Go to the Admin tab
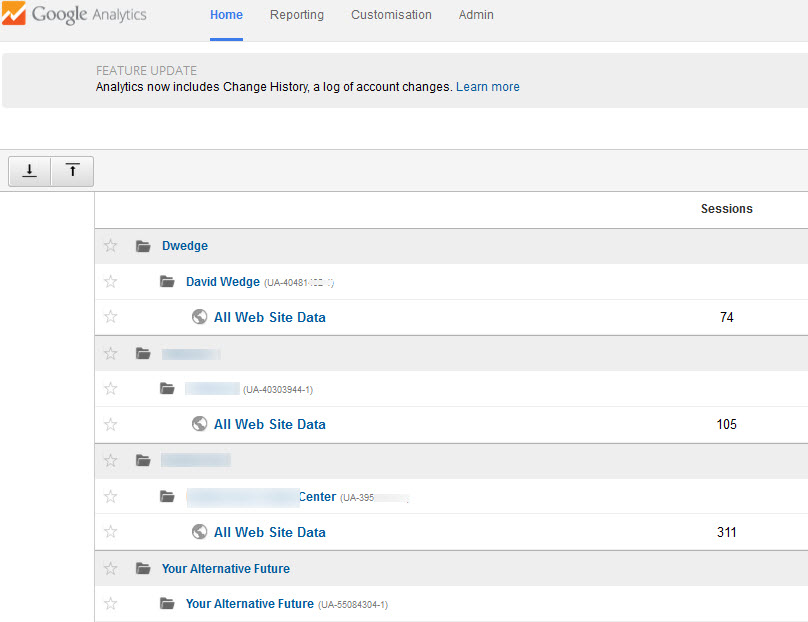 [476, 15]
